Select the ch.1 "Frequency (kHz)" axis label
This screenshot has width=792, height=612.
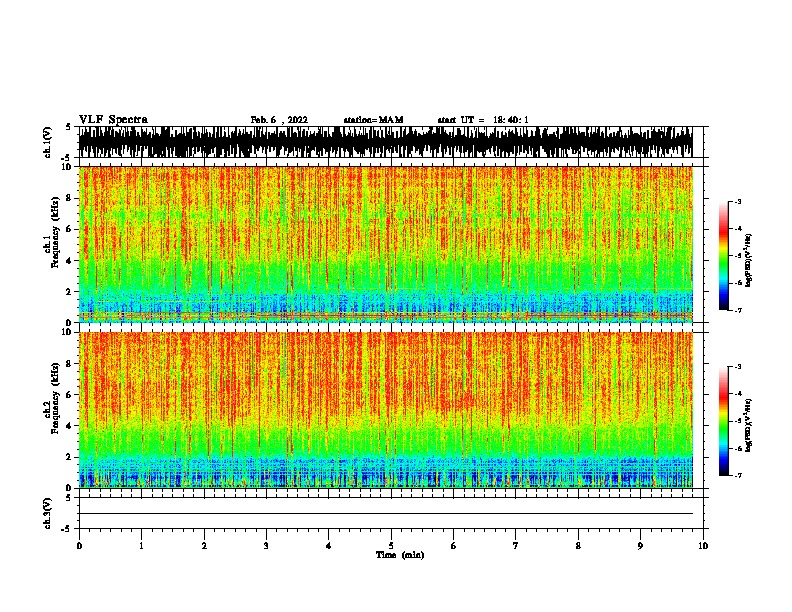tap(56, 233)
